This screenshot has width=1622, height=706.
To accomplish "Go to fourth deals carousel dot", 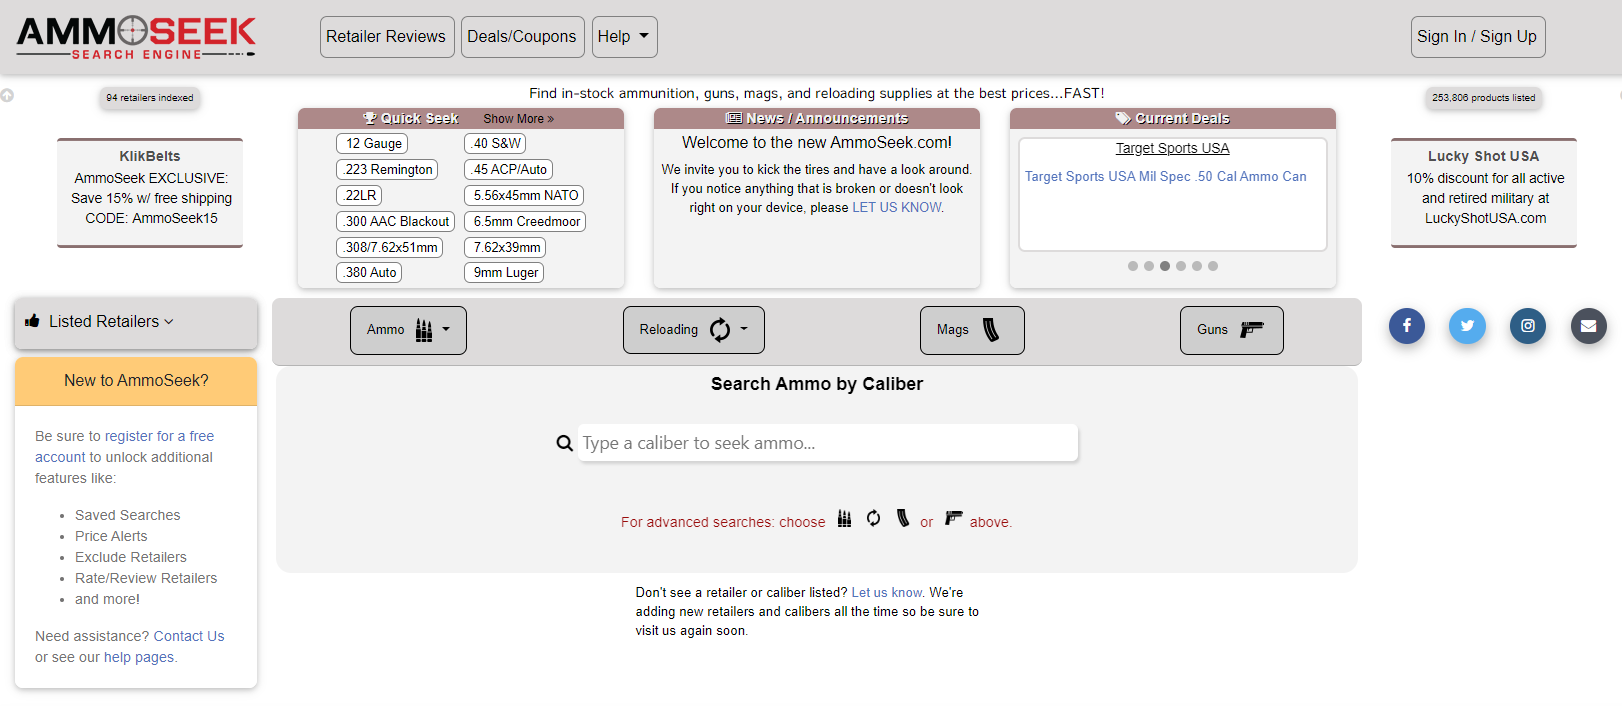I will [1181, 266].
